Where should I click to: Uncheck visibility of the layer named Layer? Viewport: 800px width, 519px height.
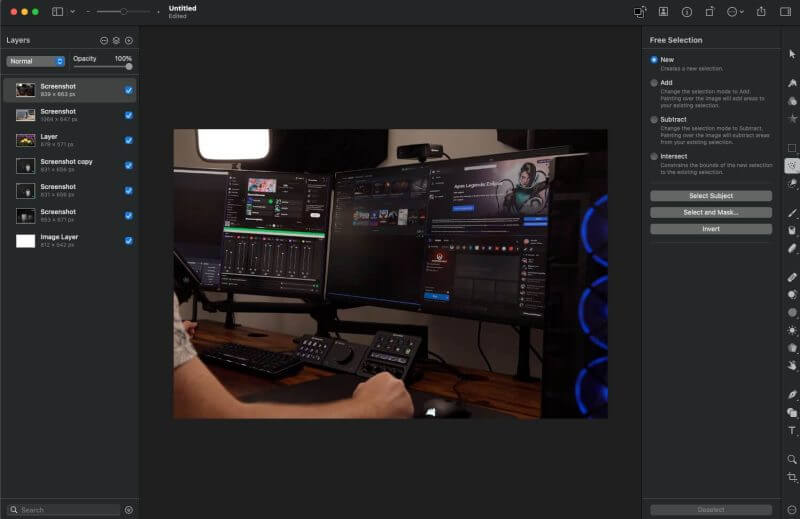pyautogui.click(x=129, y=140)
